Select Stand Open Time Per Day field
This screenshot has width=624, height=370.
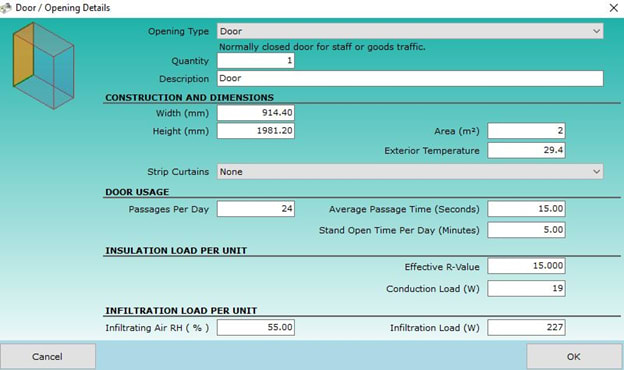[x=526, y=230]
